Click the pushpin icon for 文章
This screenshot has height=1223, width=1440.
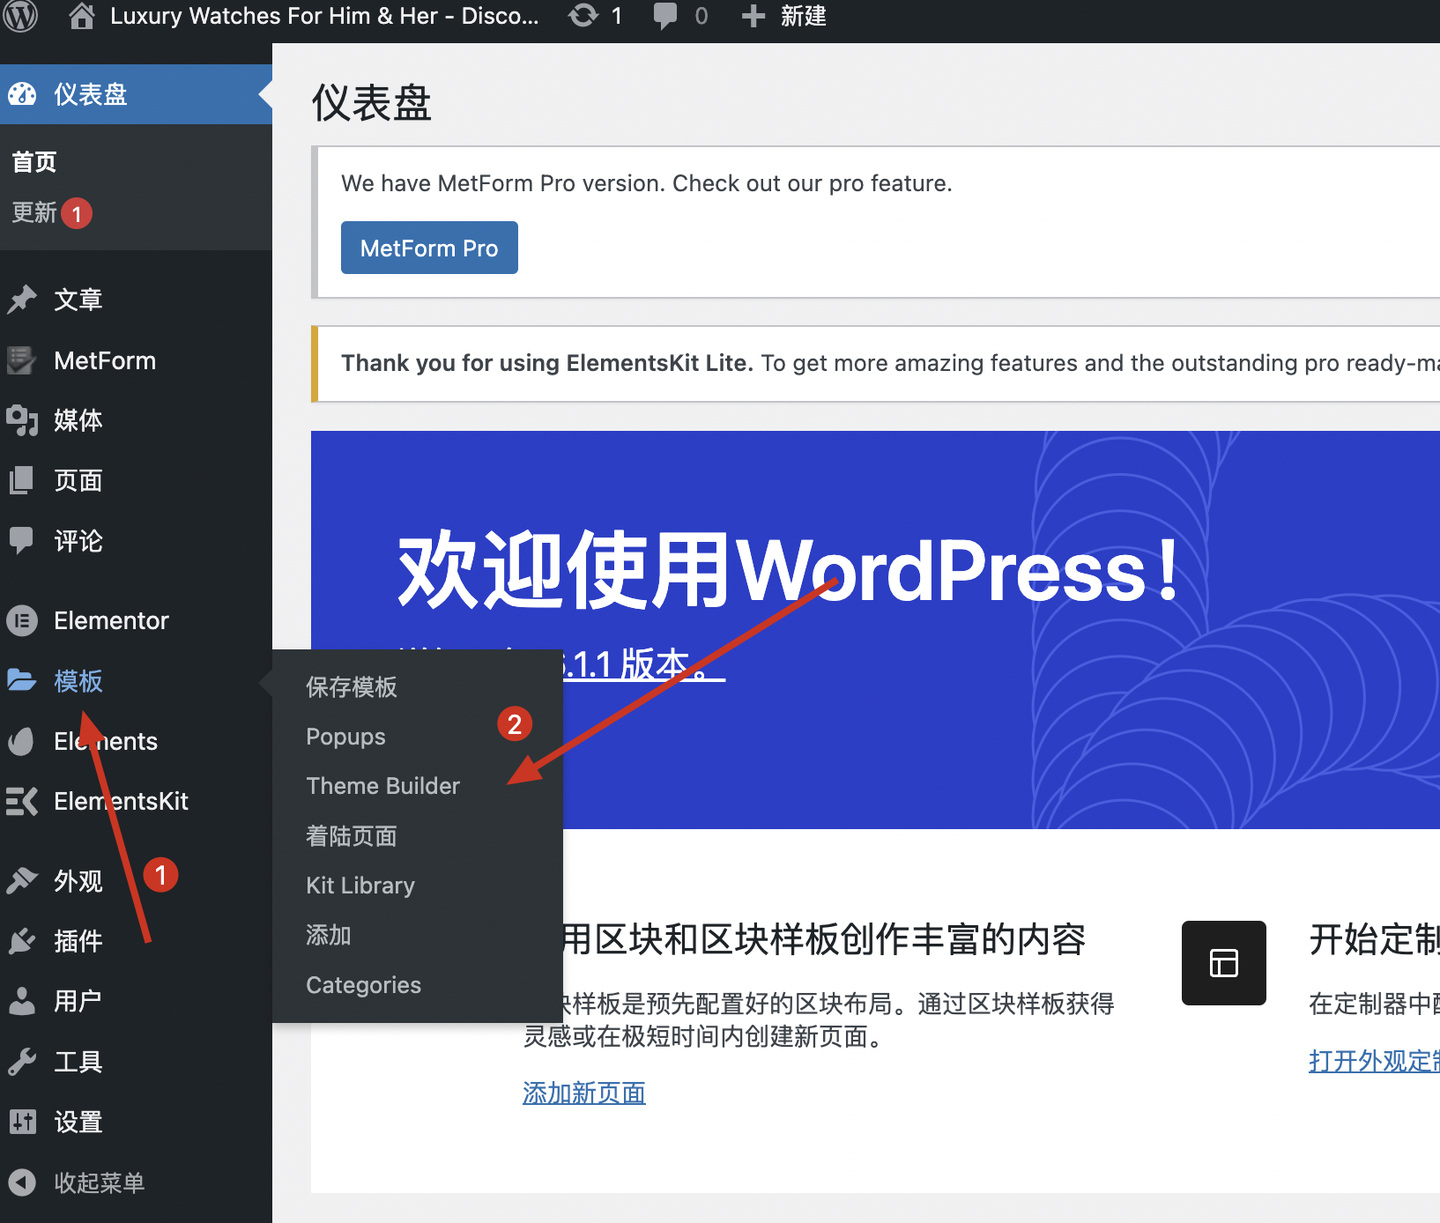pyautogui.click(x=22, y=299)
